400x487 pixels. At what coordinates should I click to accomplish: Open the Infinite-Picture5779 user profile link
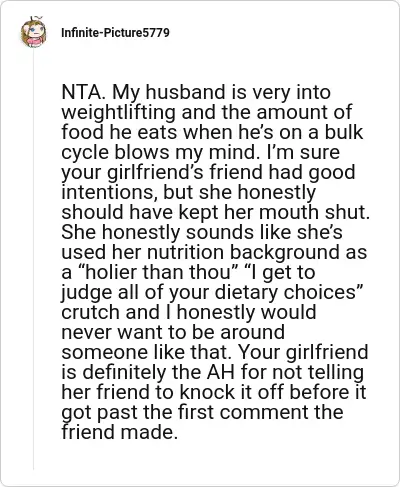point(115,33)
